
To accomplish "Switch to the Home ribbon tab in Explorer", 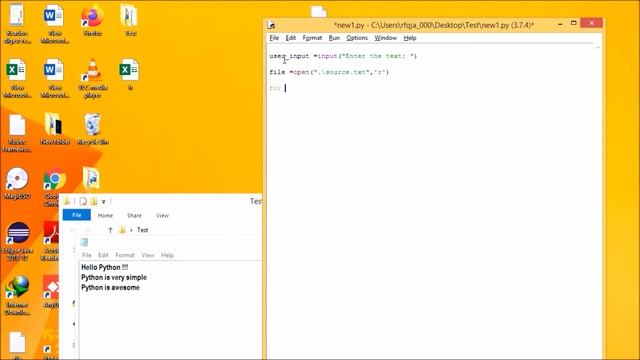I will pyautogui.click(x=105, y=216).
